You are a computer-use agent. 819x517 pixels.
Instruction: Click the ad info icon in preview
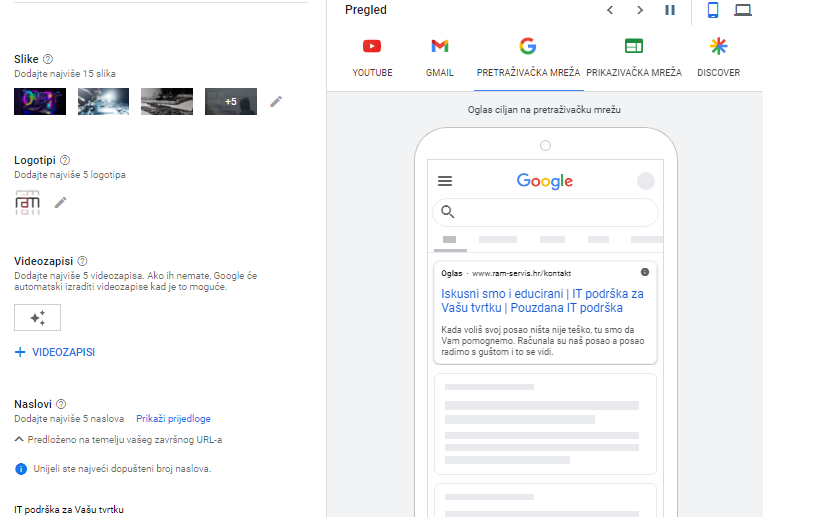tap(645, 272)
